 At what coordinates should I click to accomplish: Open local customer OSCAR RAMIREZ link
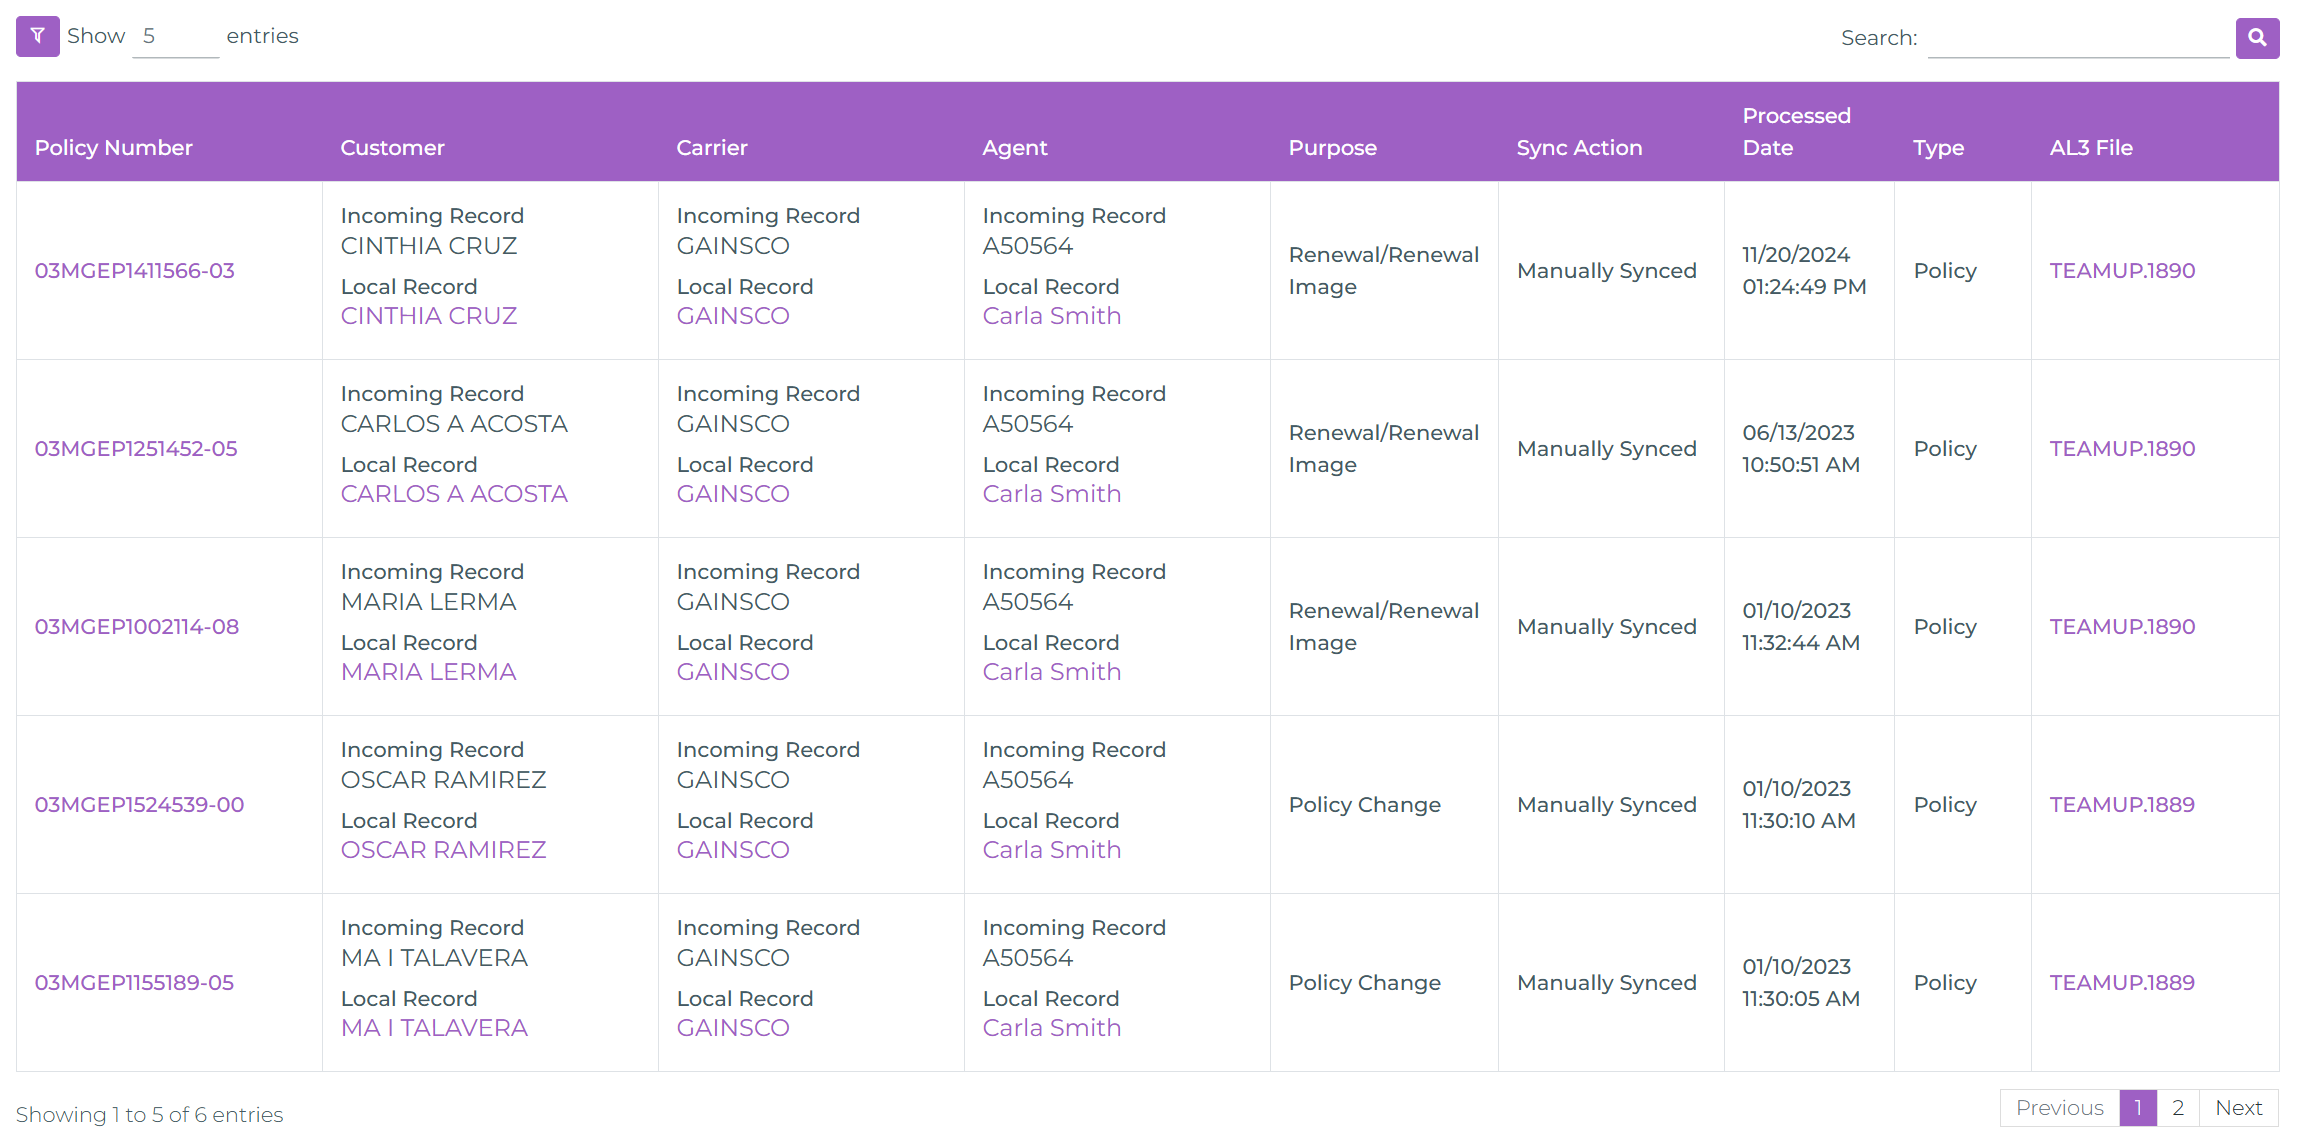pos(443,850)
